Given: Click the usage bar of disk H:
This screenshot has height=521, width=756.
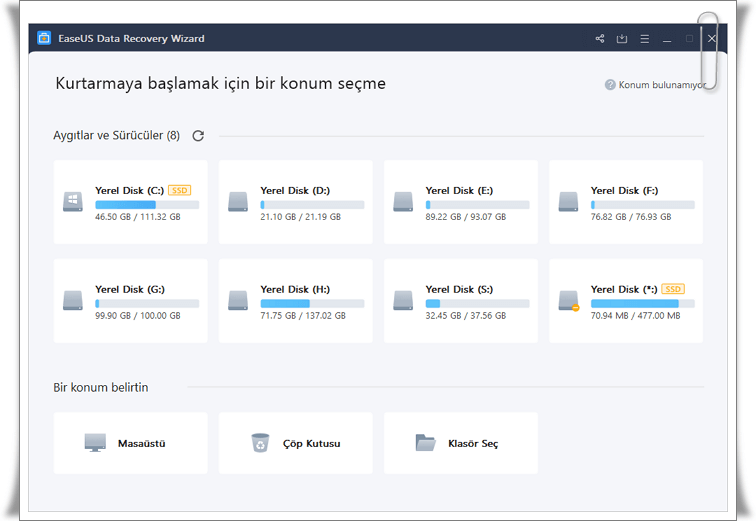Looking at the screenshot, I should click(x=312, y=304).
